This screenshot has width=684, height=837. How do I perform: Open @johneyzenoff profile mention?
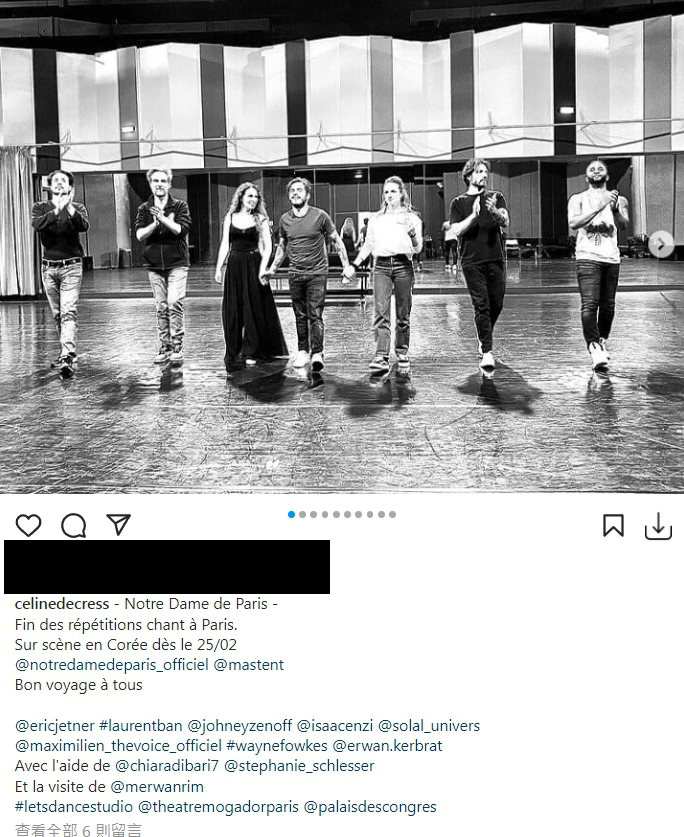coord(240,725)
